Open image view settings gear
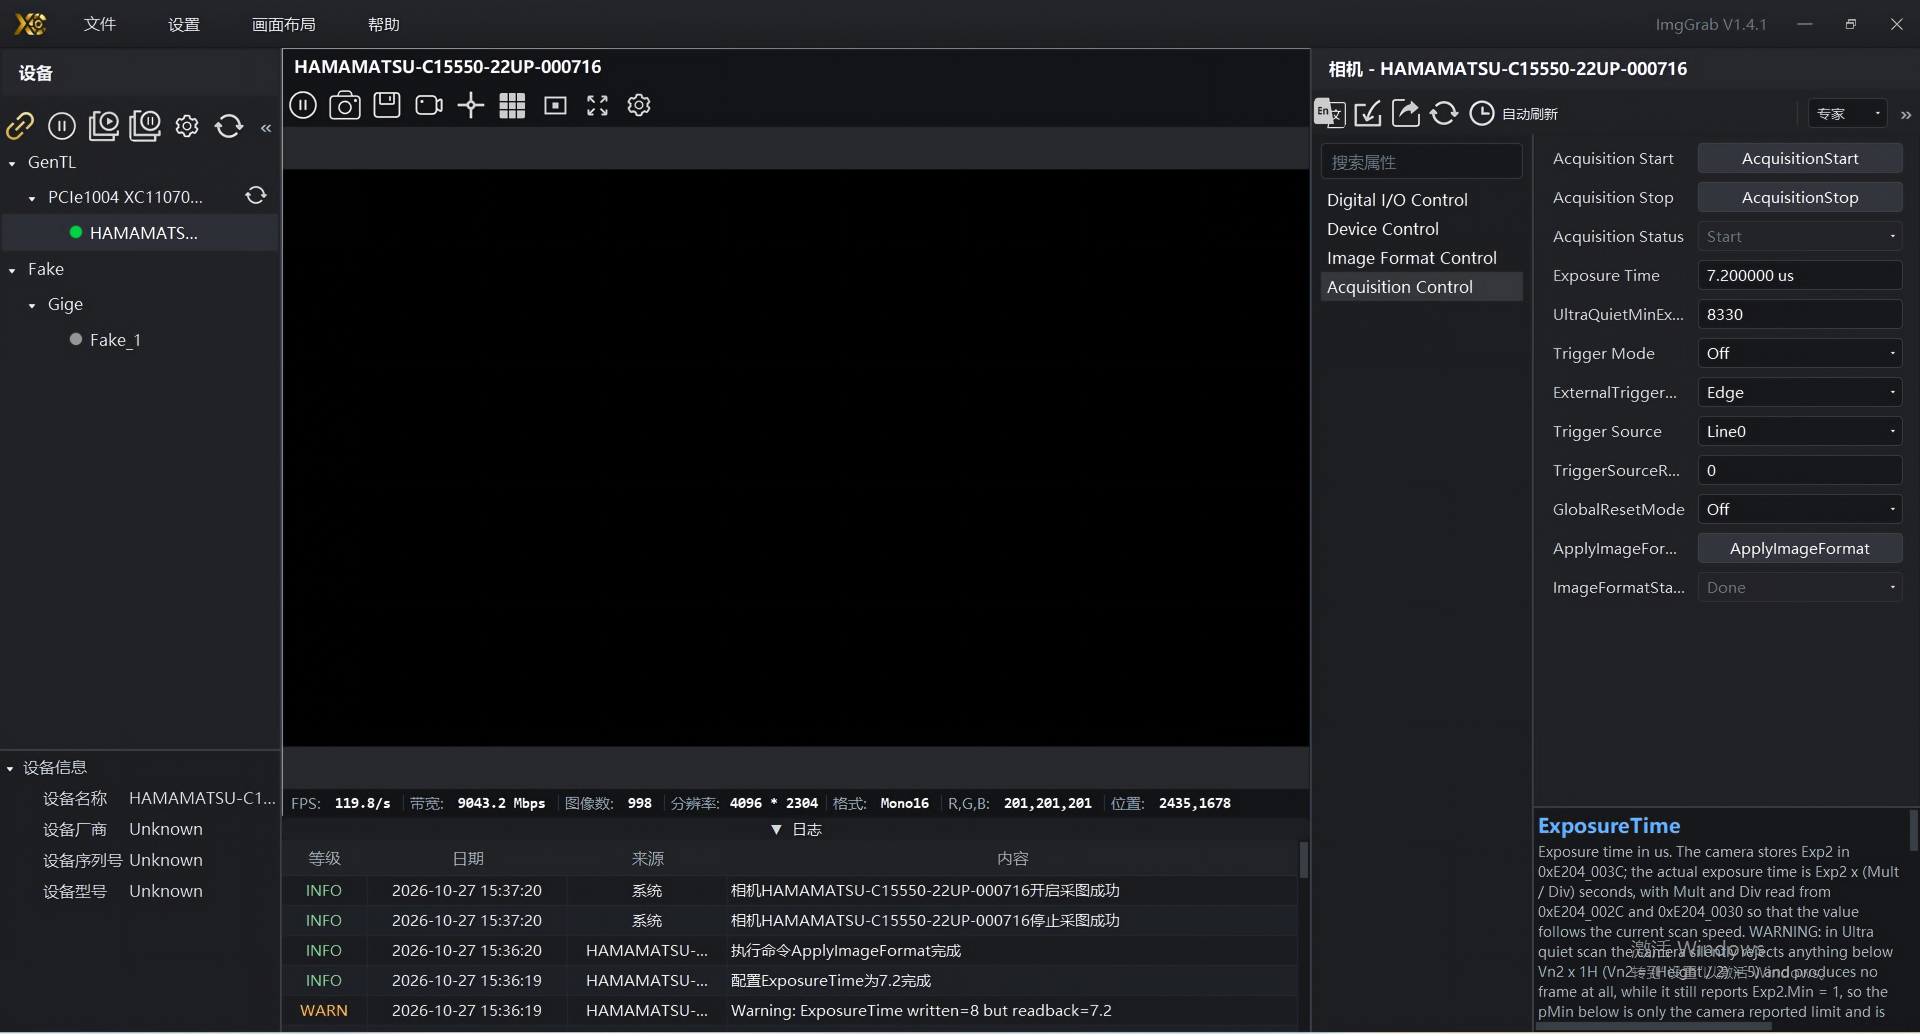Viewport: 1920px width, 1034px height. coord(639,105)
